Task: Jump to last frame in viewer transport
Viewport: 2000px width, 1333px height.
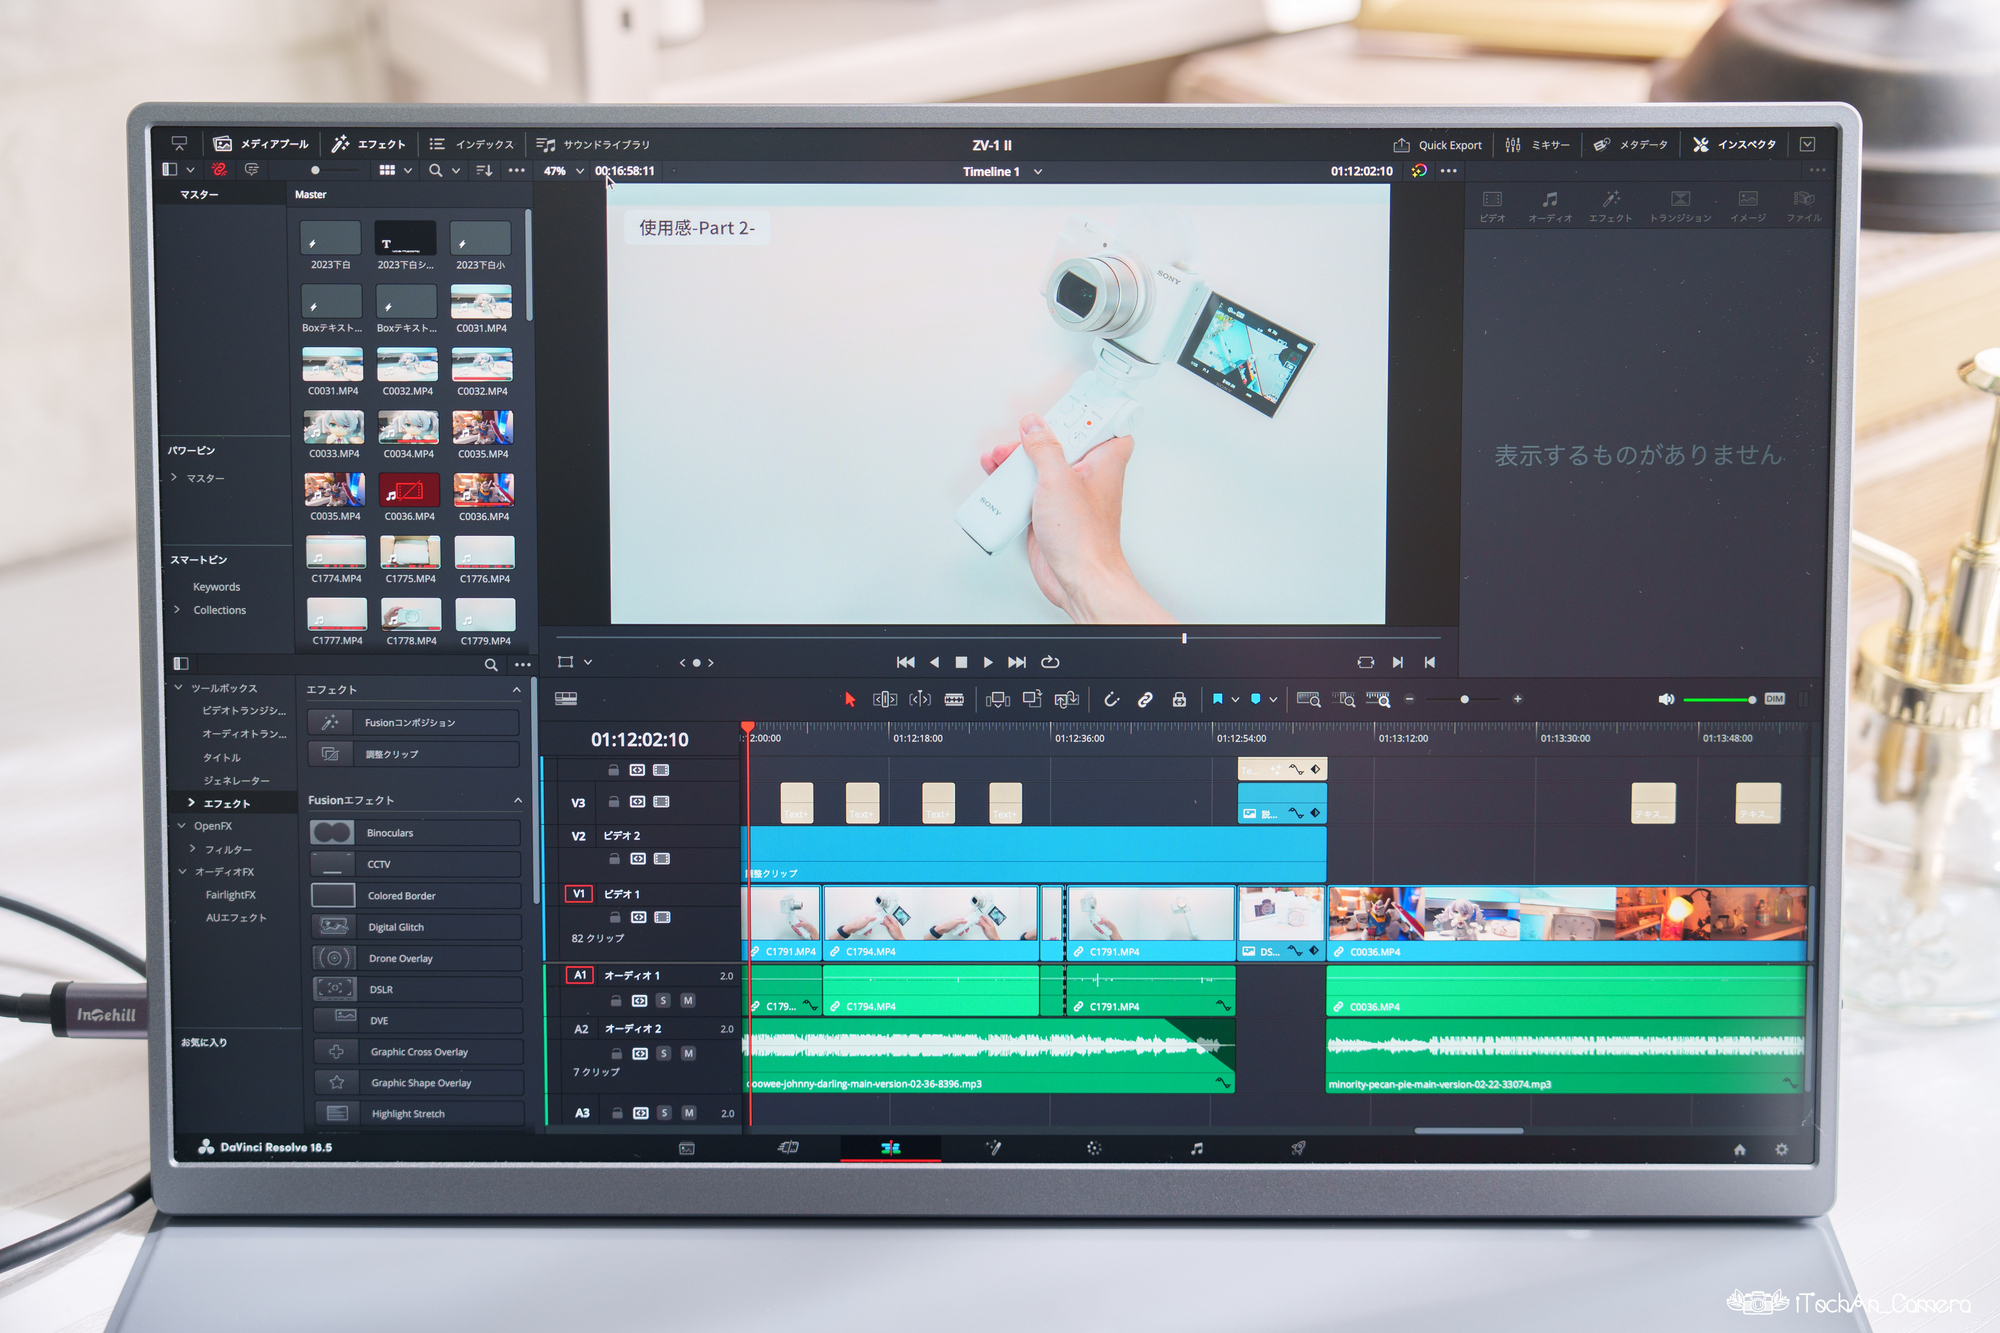Action: (x=1017, y=662)
